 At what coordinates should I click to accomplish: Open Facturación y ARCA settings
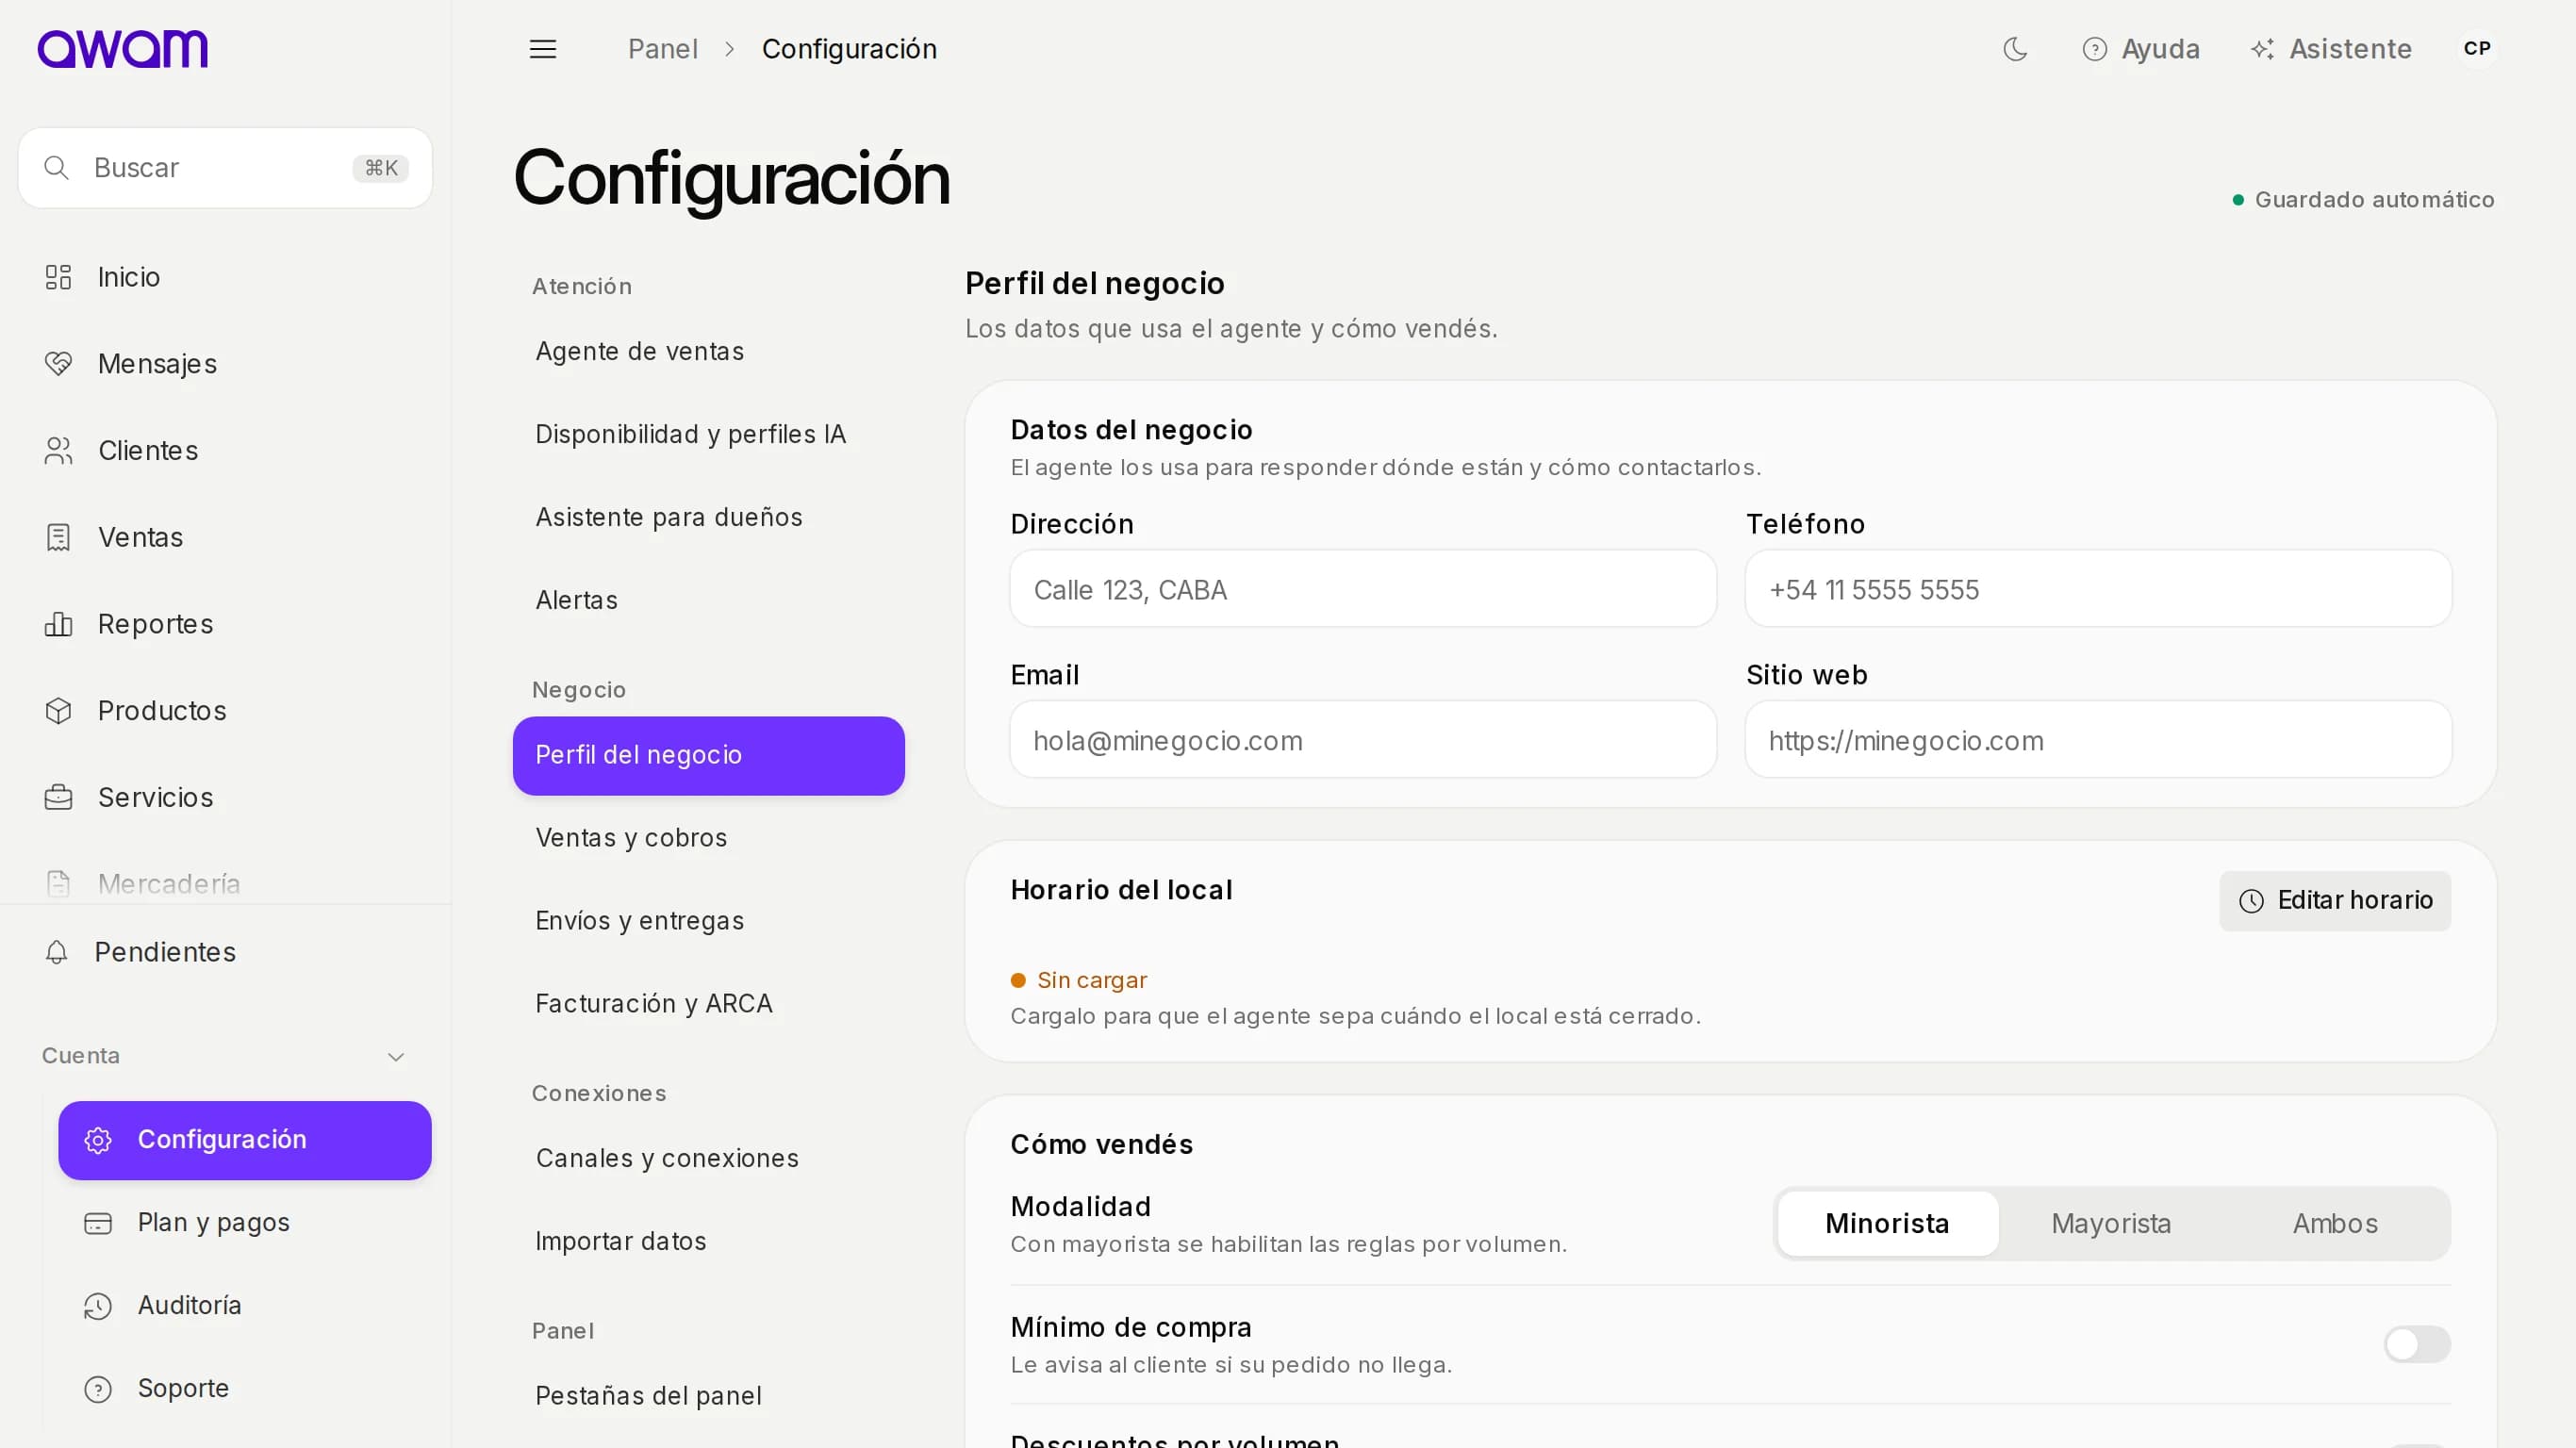coord(708,1004)
